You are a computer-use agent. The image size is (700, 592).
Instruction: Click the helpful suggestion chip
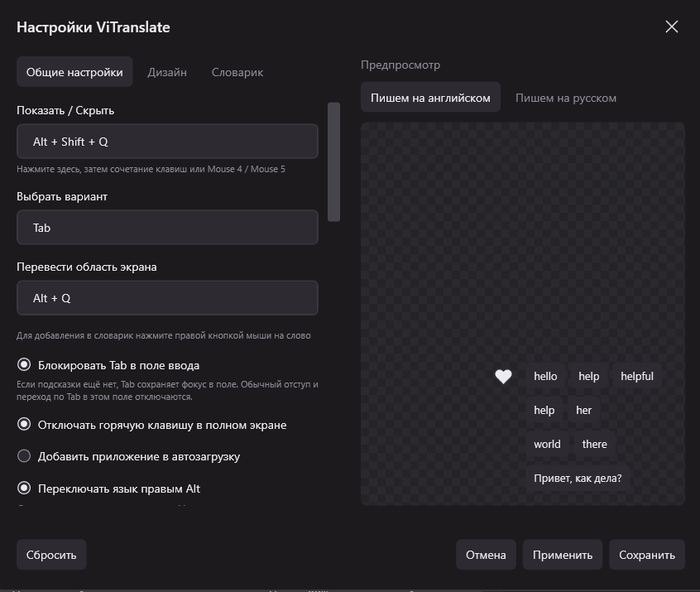[x=637, y=376]
